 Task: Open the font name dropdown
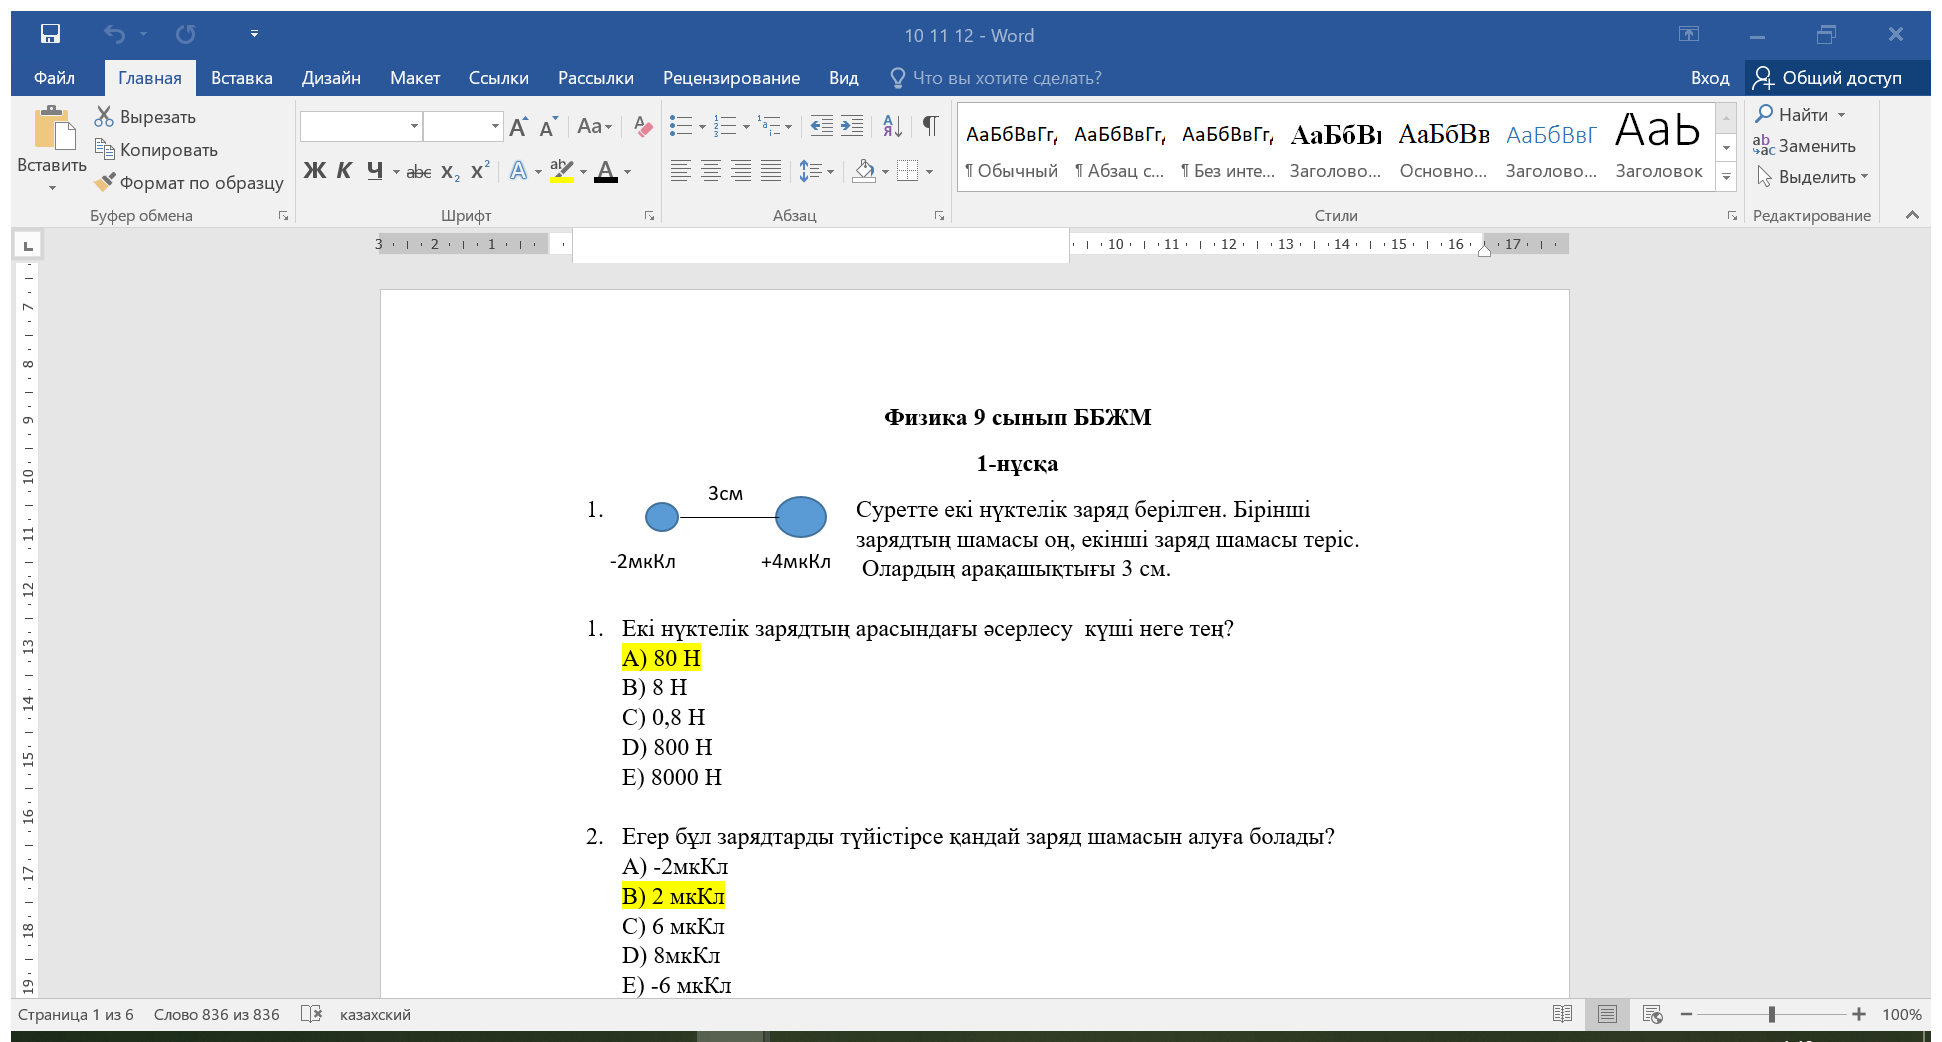[414, 127]
